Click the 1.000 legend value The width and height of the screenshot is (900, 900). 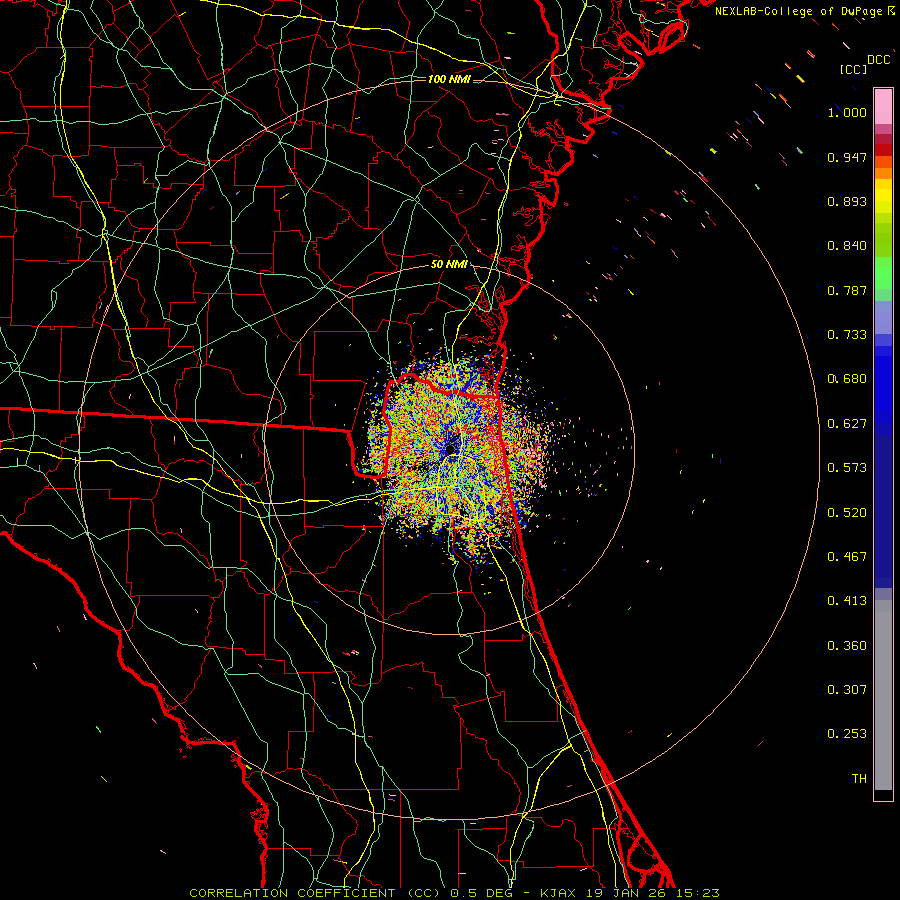tap(847, 112)
